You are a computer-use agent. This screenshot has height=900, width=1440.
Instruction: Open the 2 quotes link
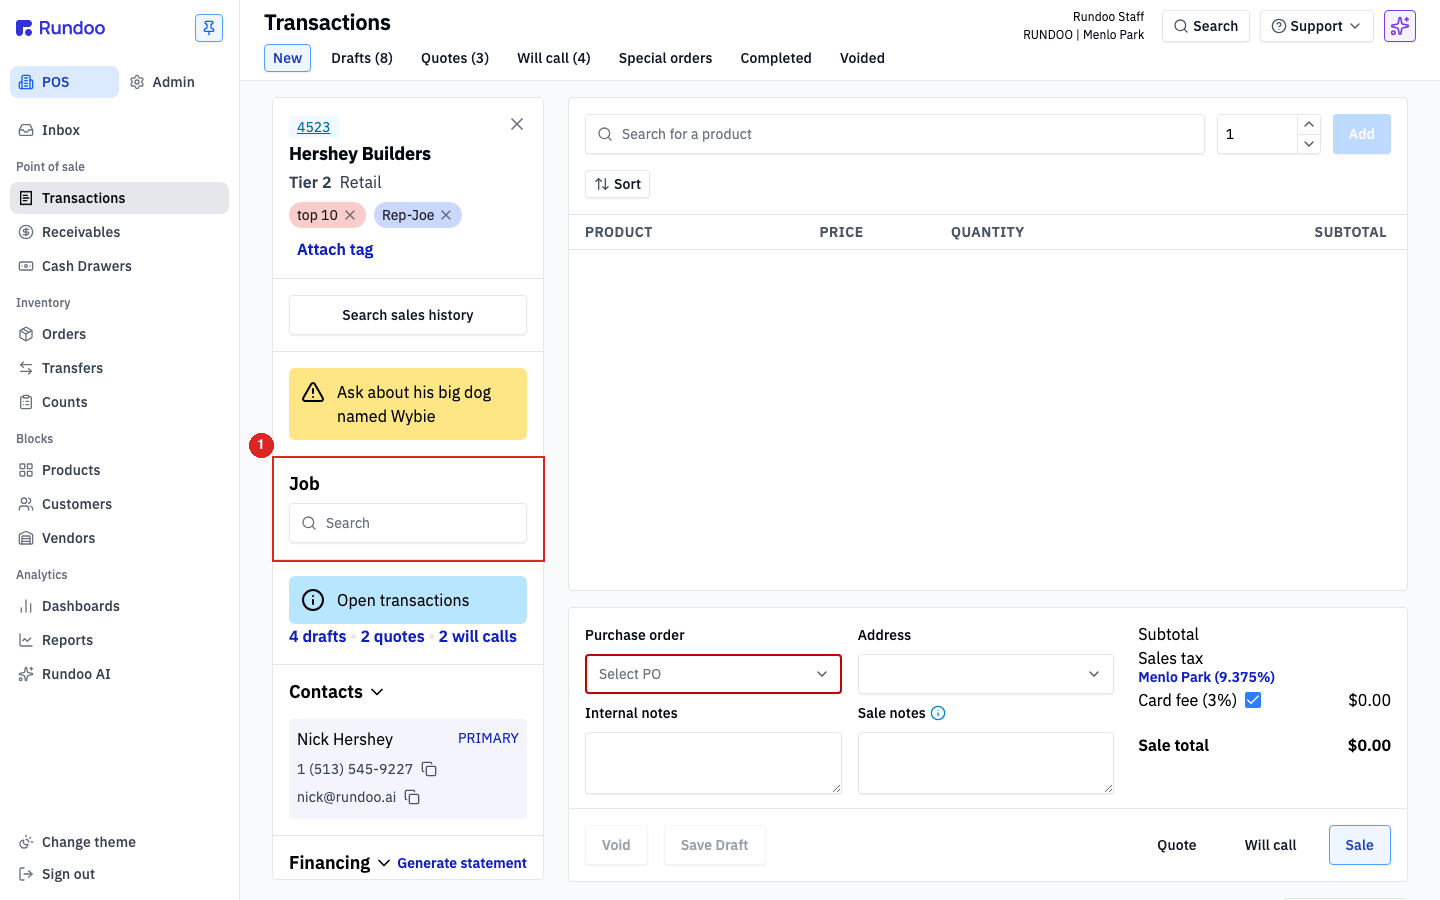(x=393, y=637)
